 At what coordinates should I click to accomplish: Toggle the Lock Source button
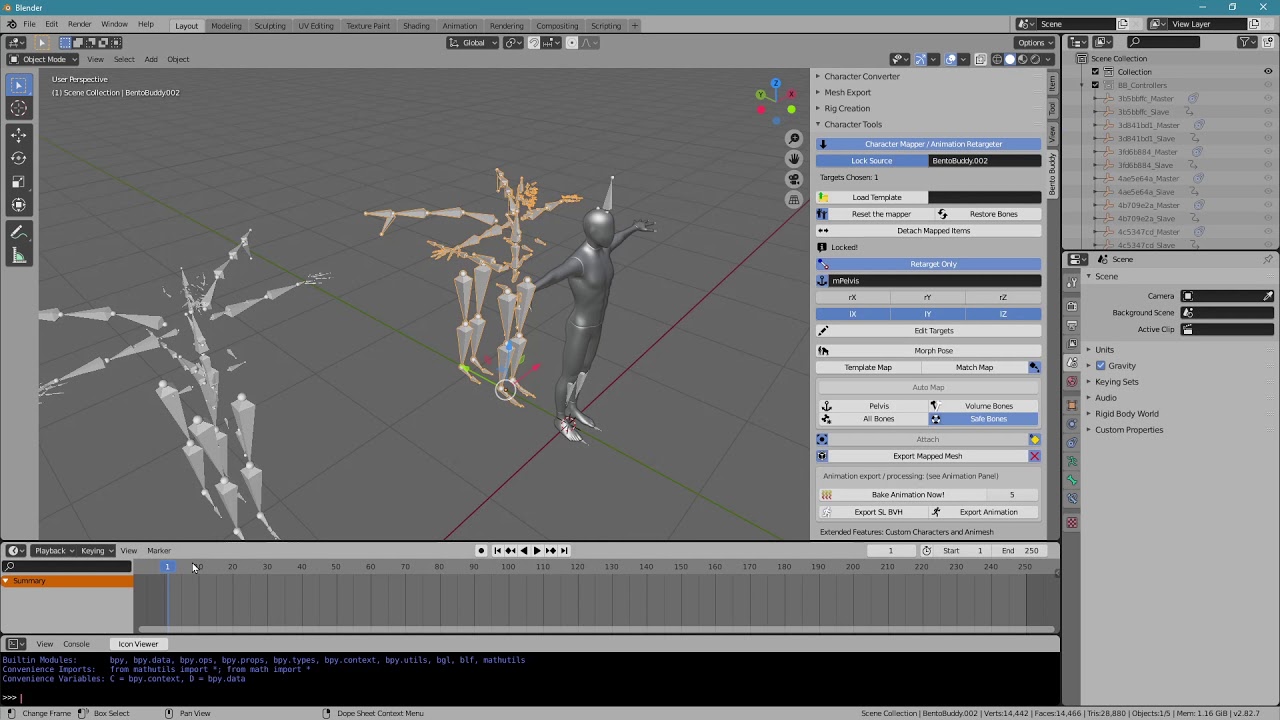(x=871, y=161)
